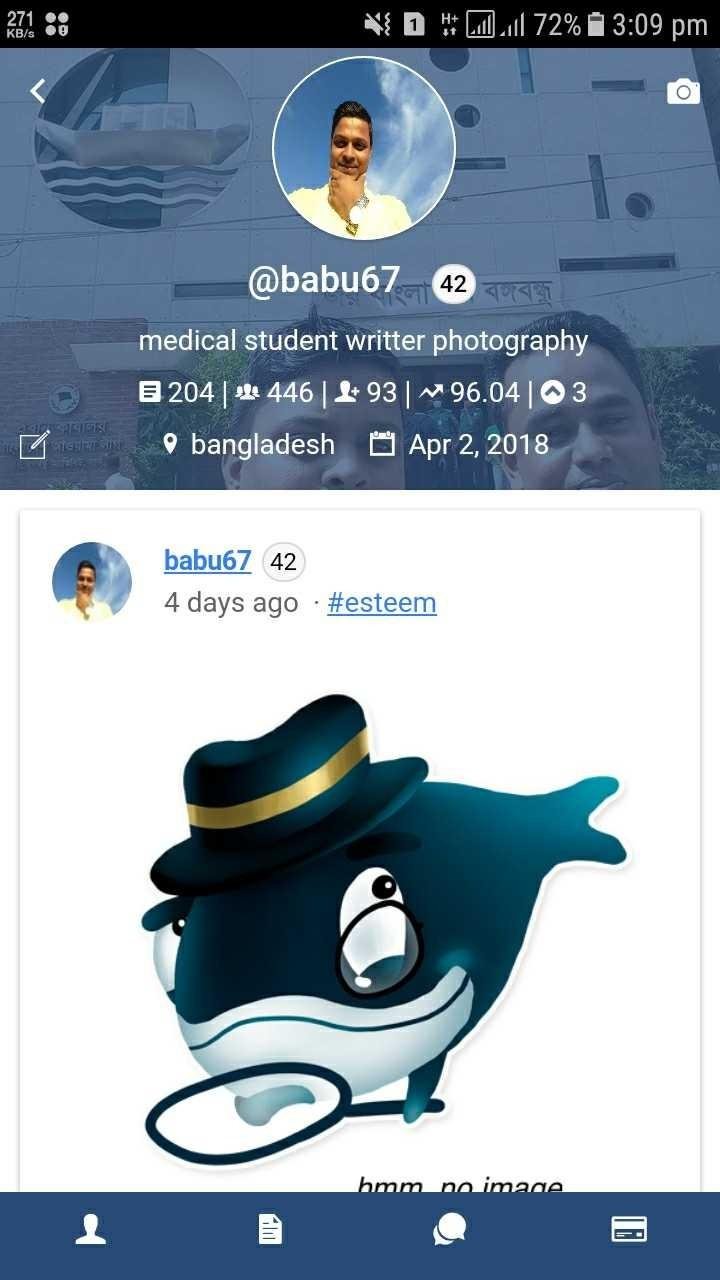Image resolution: width=720 pixels, height=1280 pixels.
Task: Tap the upvote circle icon showing 3
Action: tap(552, 393)
